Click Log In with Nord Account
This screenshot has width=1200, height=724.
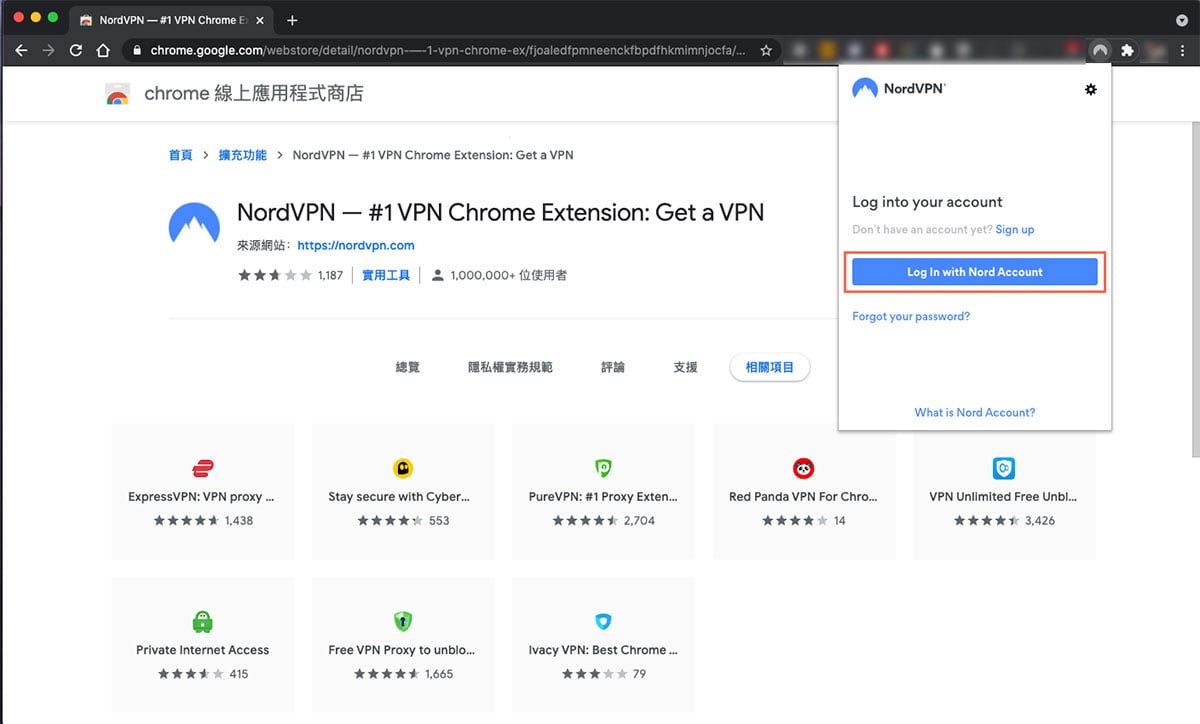tap(975, 272)
